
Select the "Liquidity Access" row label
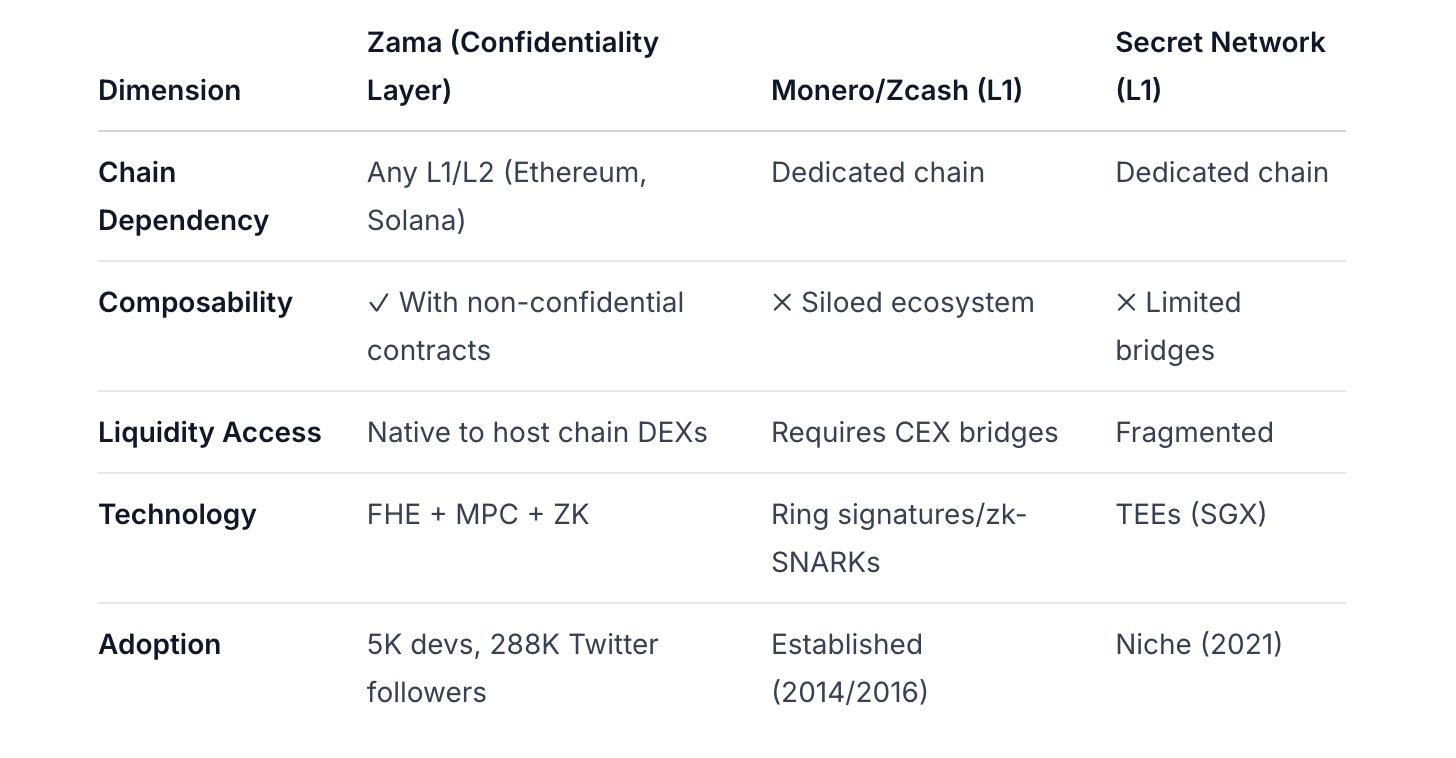pyautogui.click(x=210, y=433)
